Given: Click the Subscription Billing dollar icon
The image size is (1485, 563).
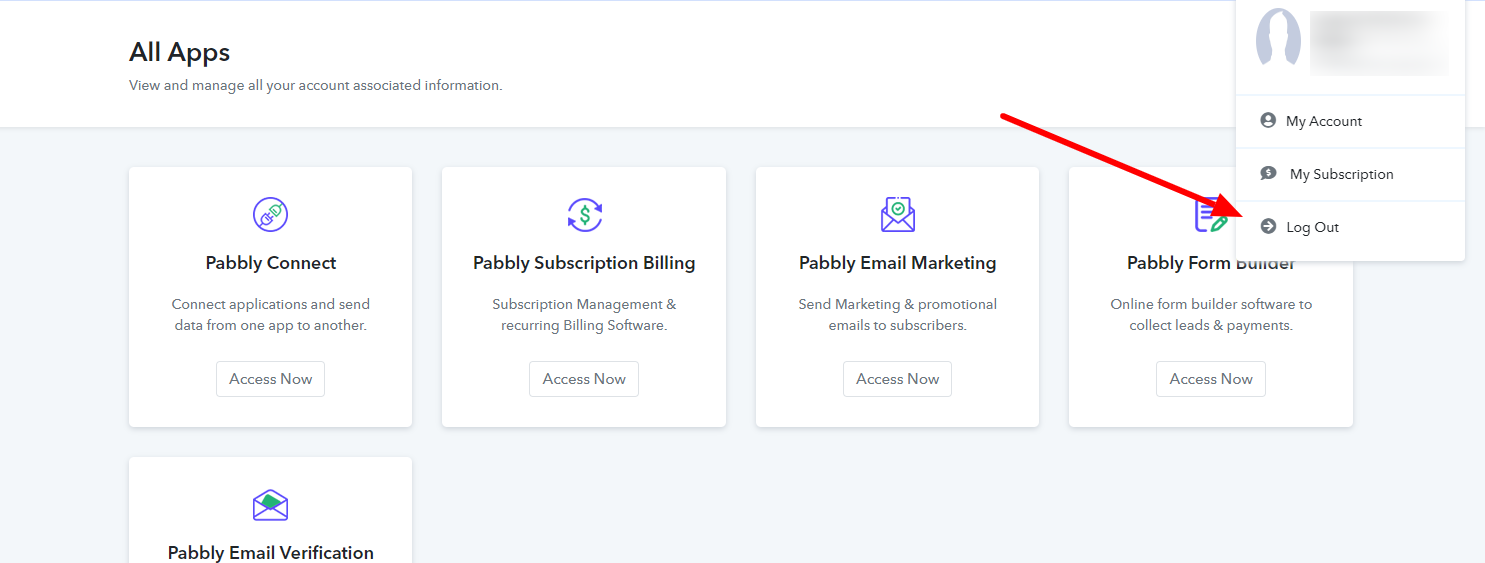Looking at the screenshot, I should click(x=584, y=214).
